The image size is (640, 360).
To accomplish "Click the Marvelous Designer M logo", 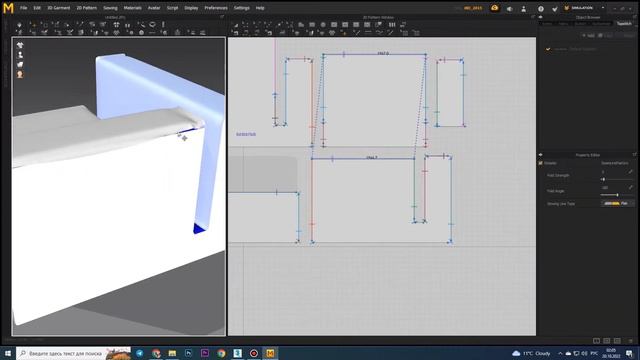I will point(8,8).
